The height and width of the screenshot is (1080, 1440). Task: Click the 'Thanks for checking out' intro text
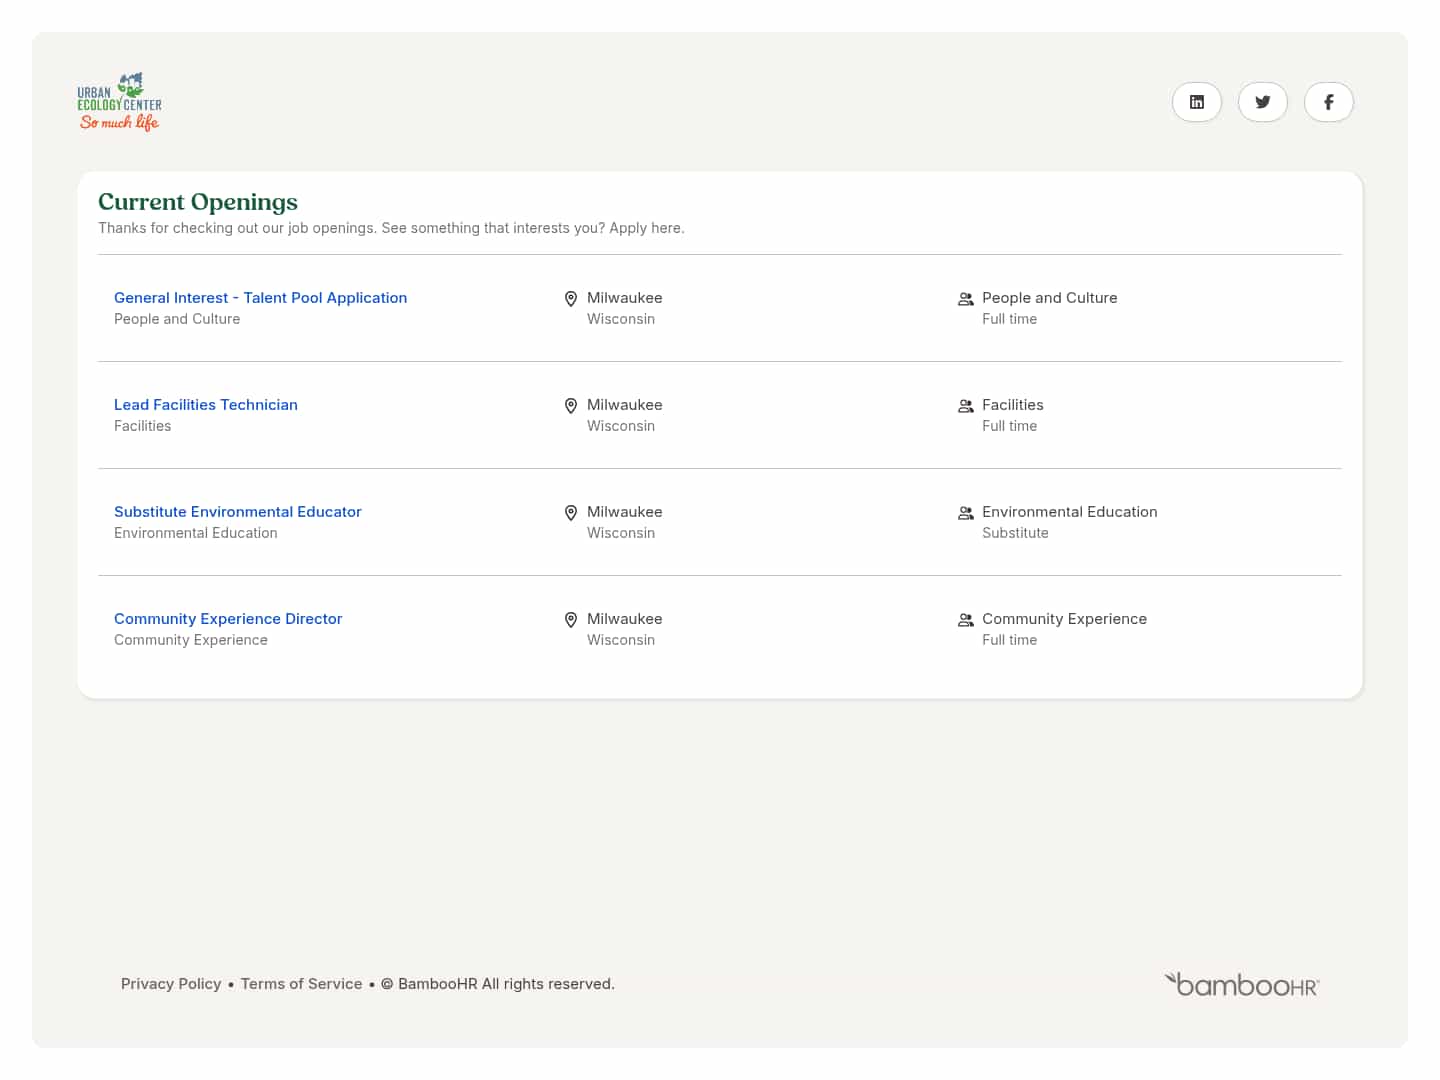point(391,228)
